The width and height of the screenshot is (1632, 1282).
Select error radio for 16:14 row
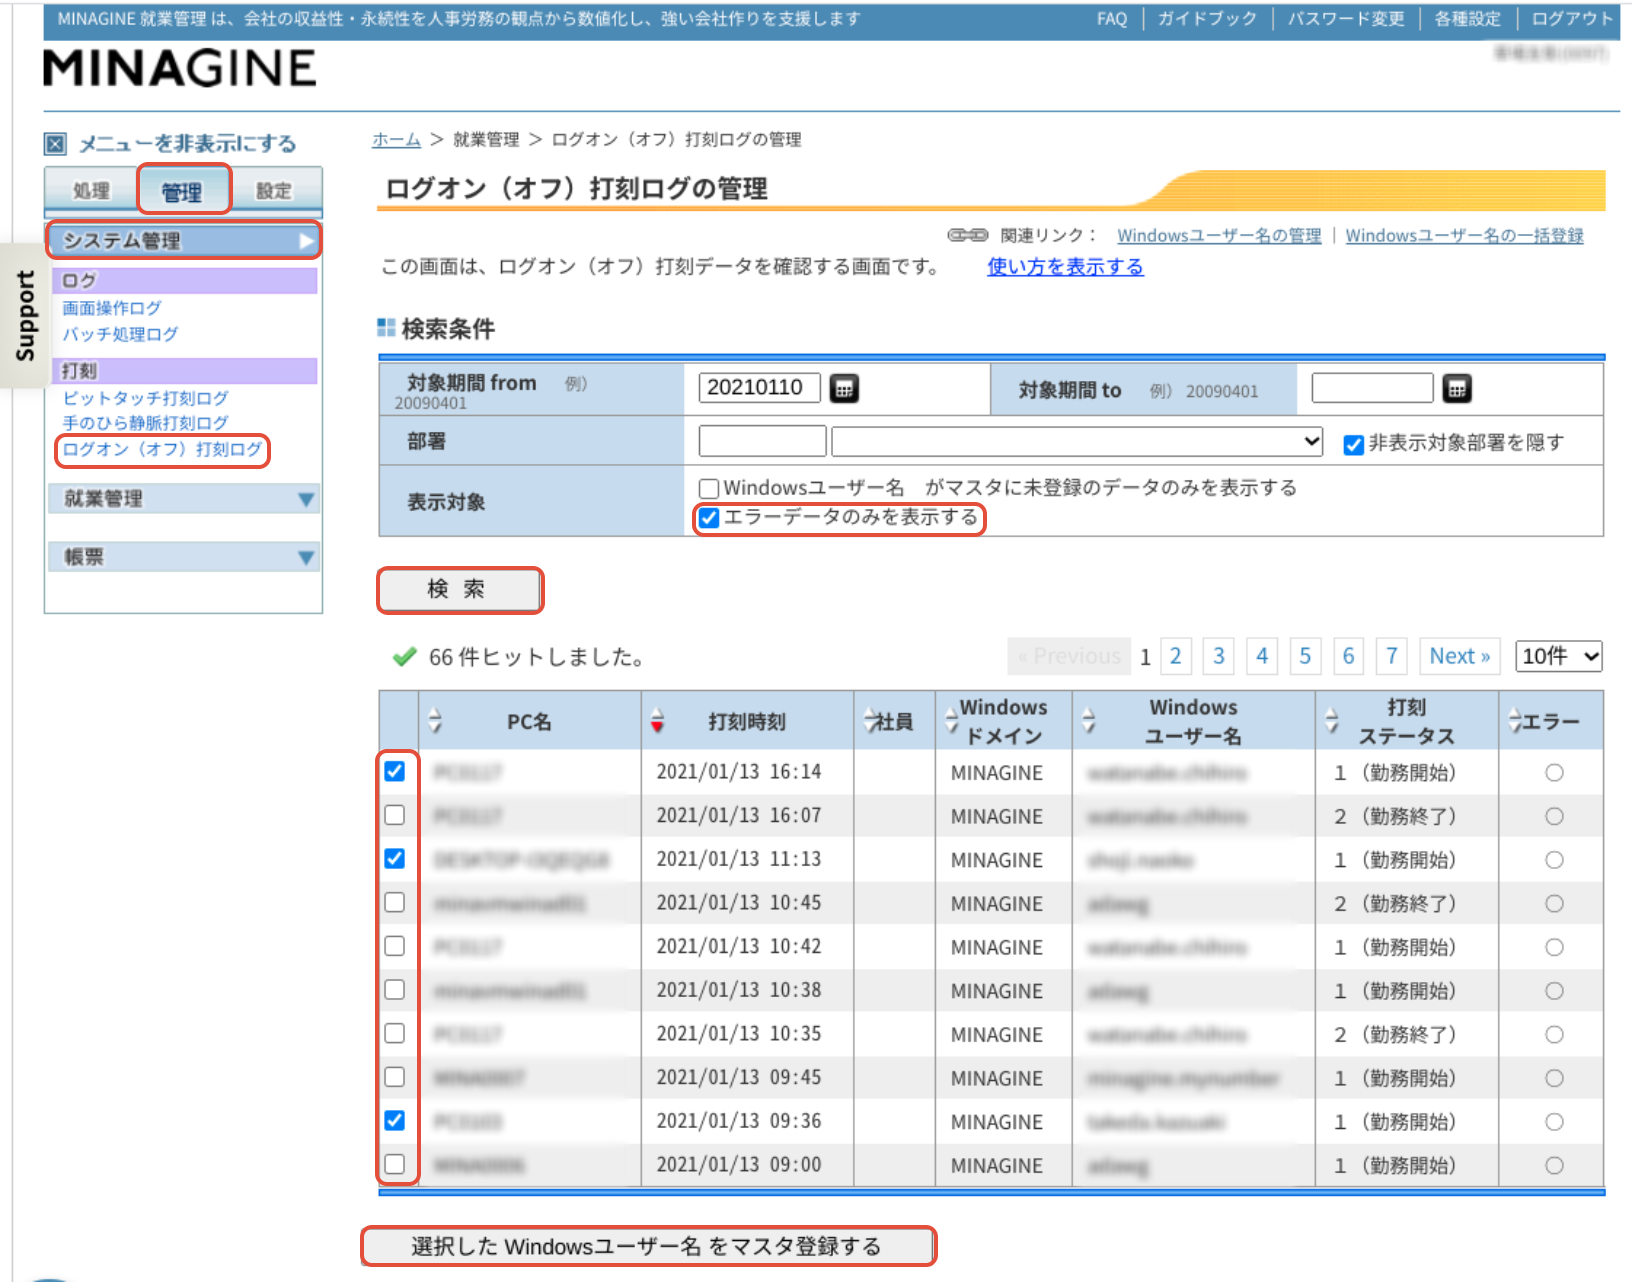[x=1554, y=772]
